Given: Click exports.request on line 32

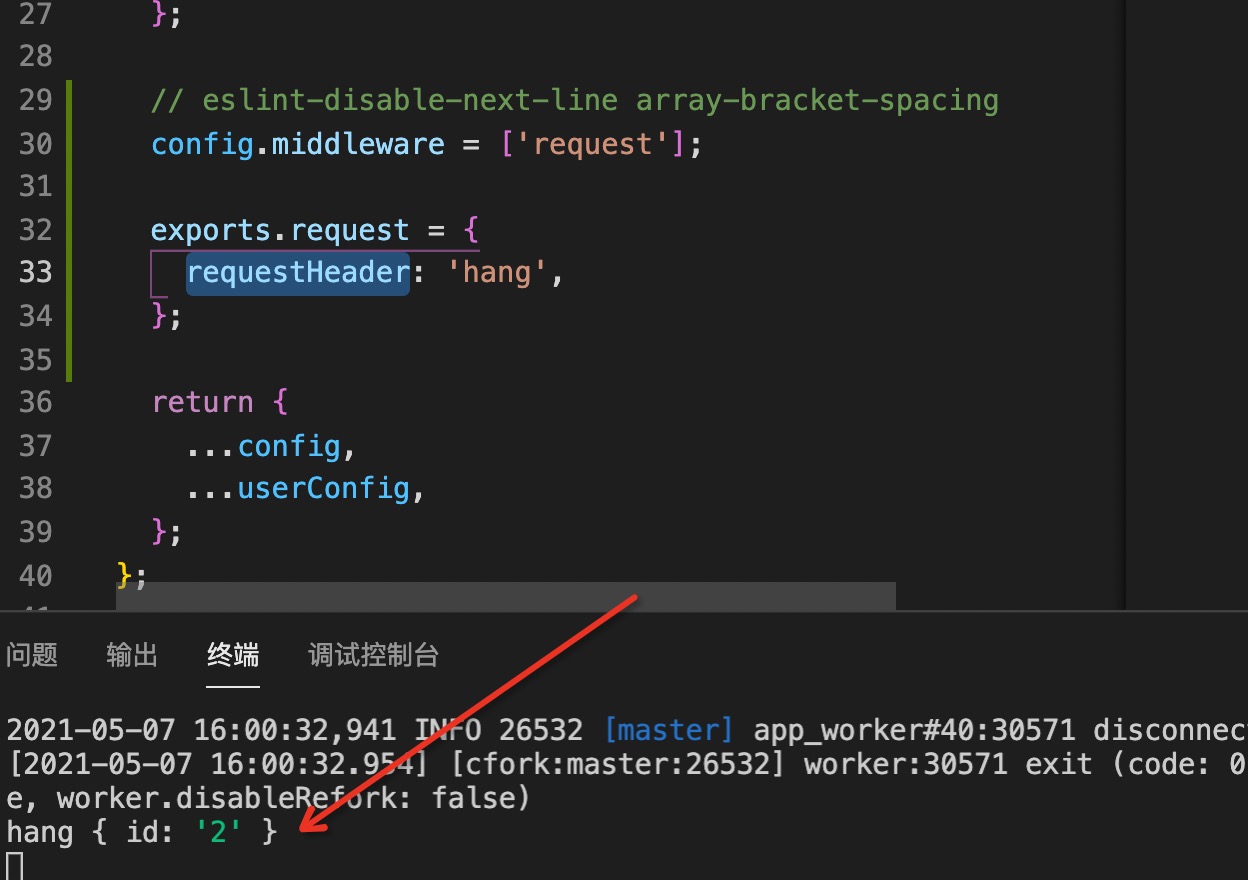Looking at the screenshot, I should click(280, 230).
